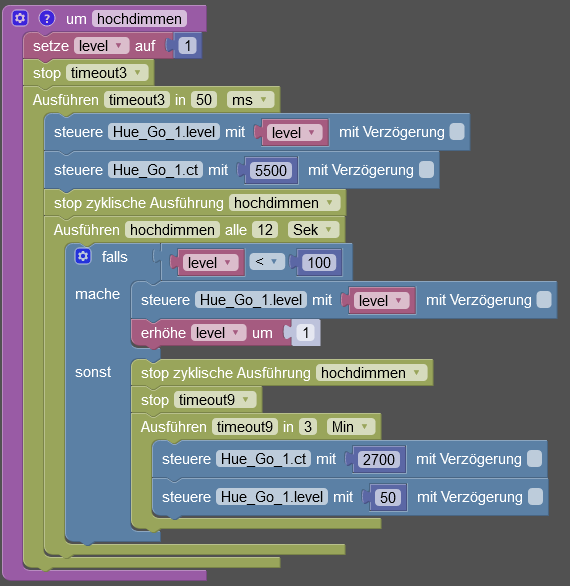Open the less-than comparison operator dropdown
570x586 pixels.
click(267, 262)
